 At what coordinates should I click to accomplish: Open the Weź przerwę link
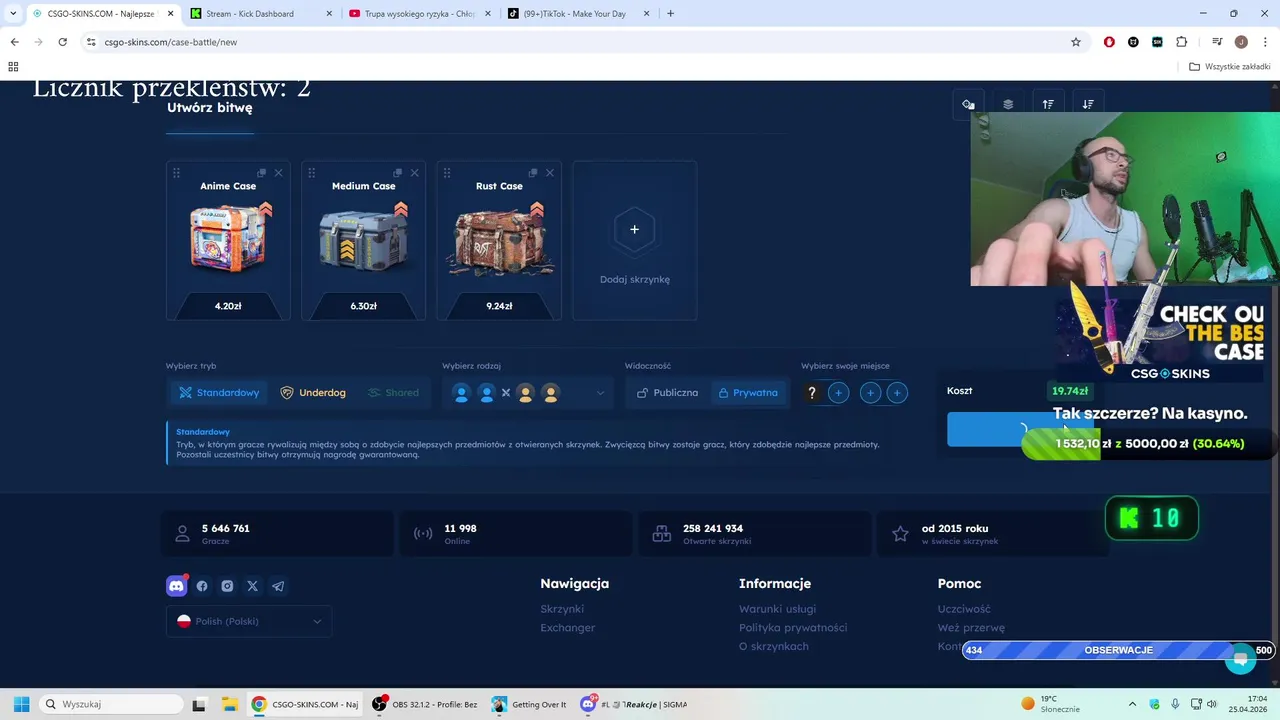(x=971, y=628)
